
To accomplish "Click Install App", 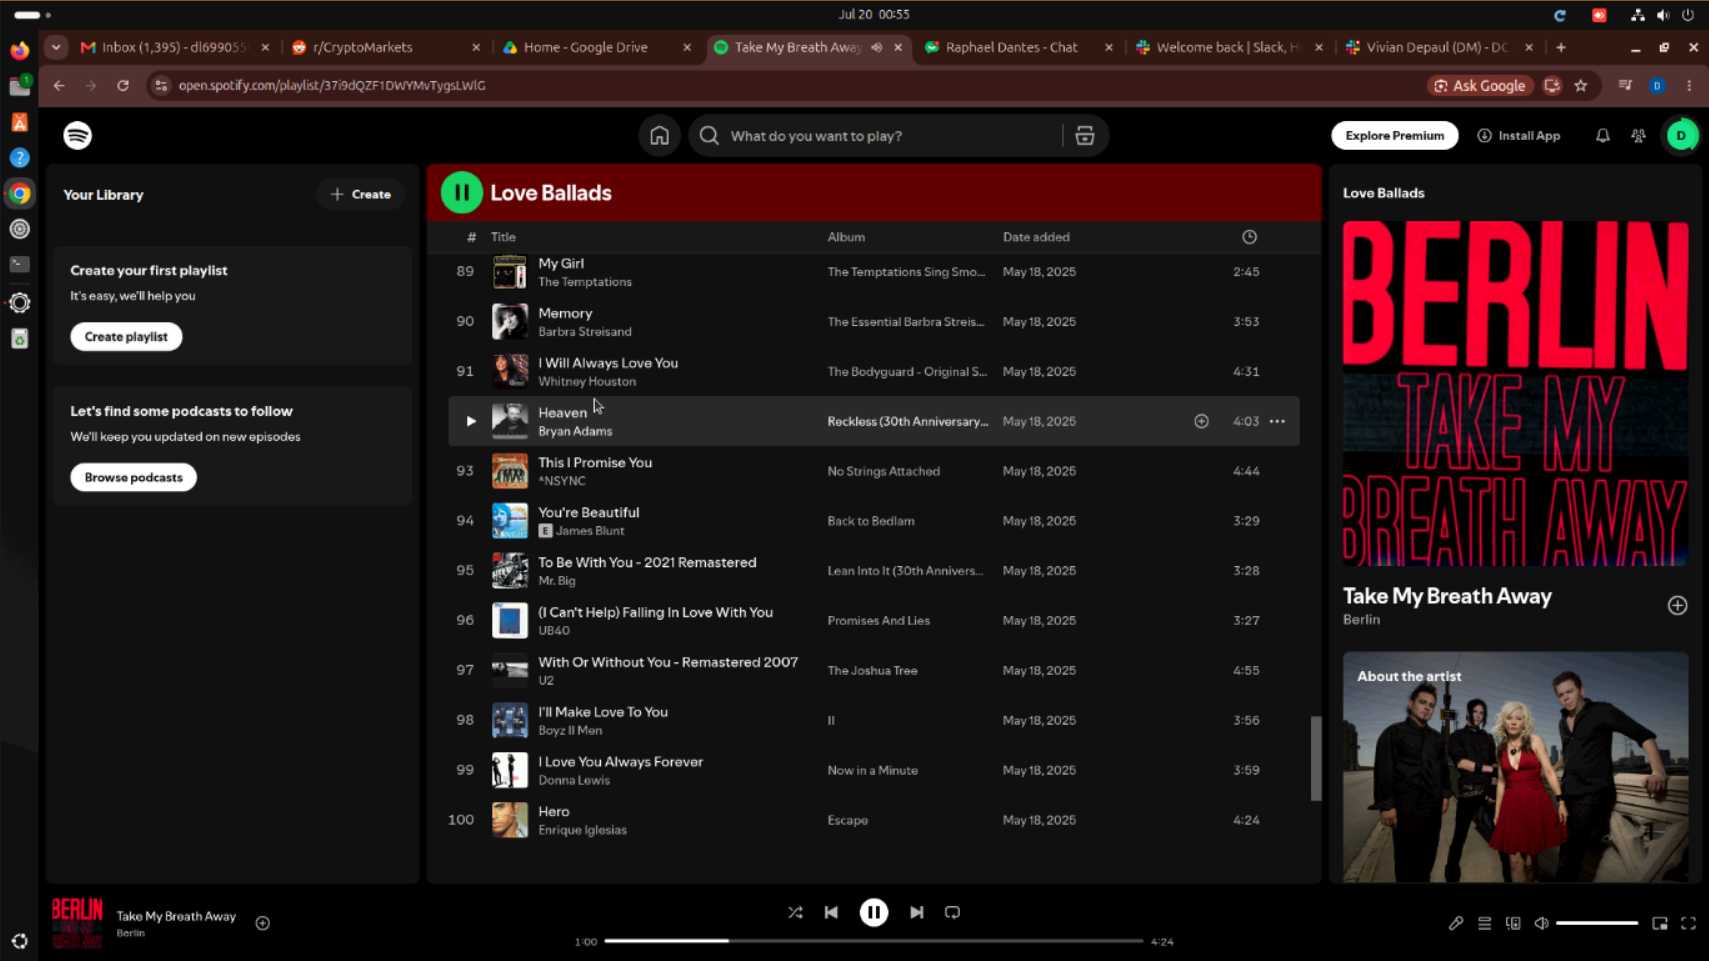I will [x=1518, y=136].
